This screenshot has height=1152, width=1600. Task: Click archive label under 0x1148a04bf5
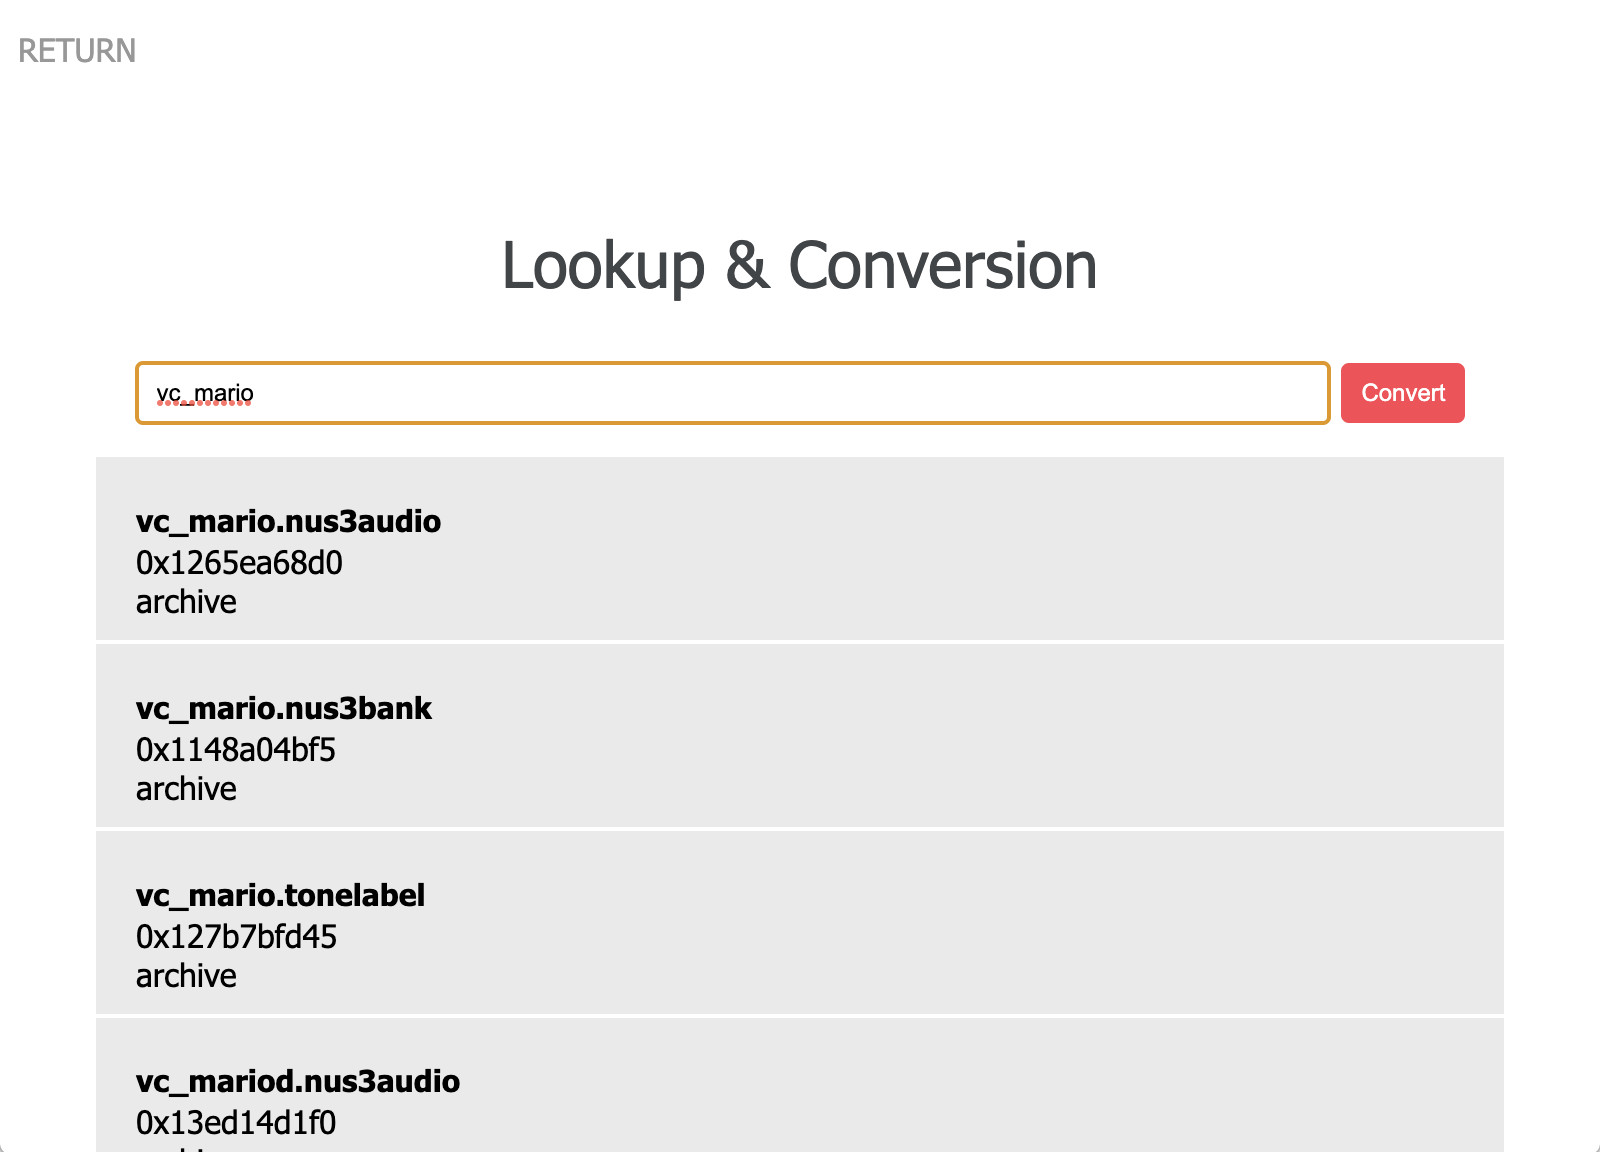(x=186, y=789)
